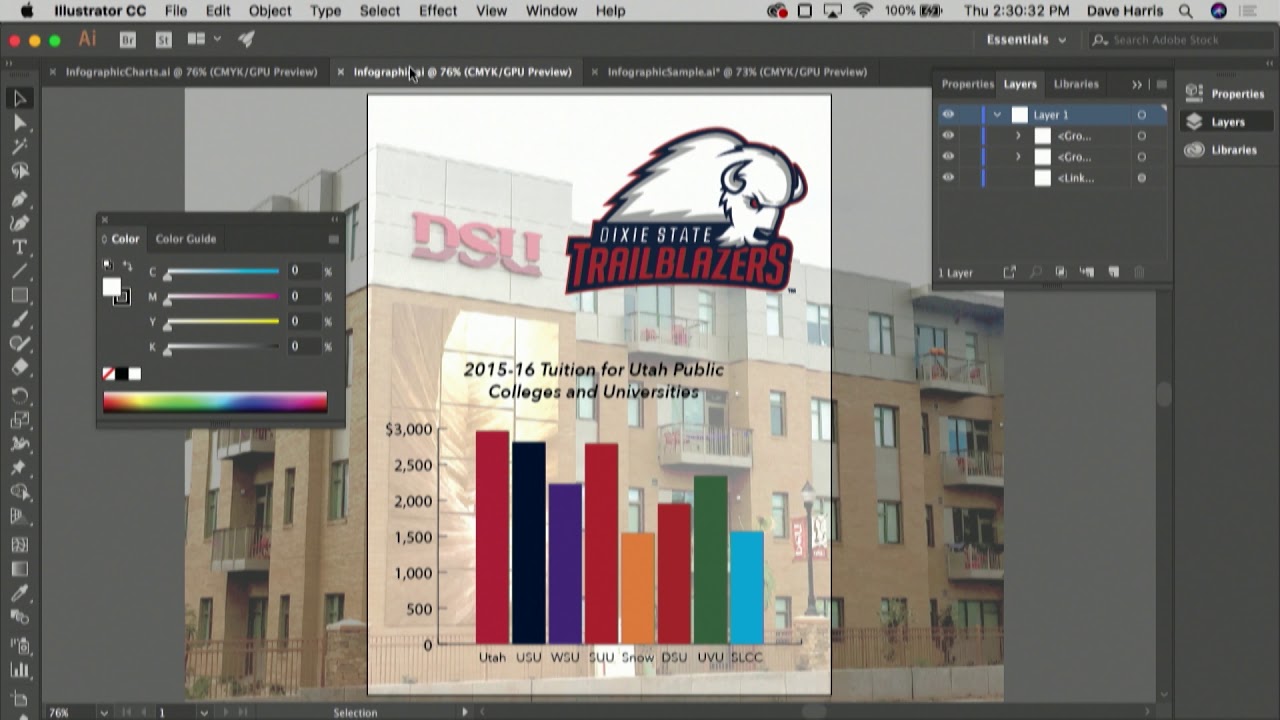Open the Object menu
The height and width of the screenshot is (720, 1280).
(270, 11)
